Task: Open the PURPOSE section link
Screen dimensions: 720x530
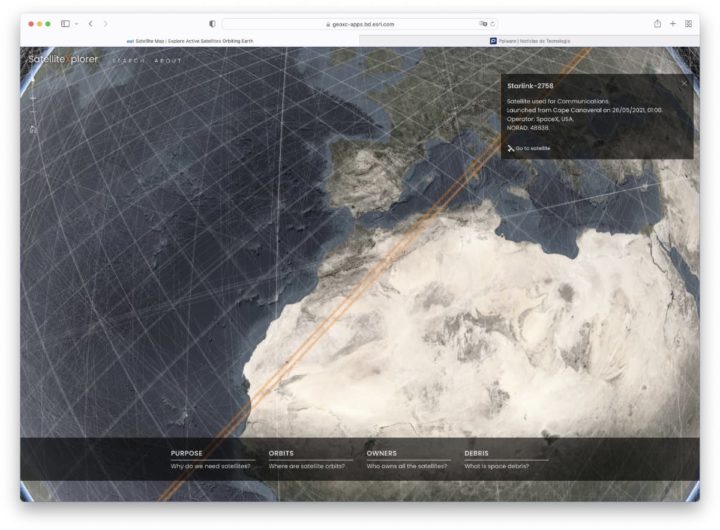Action: click(186, 453)
